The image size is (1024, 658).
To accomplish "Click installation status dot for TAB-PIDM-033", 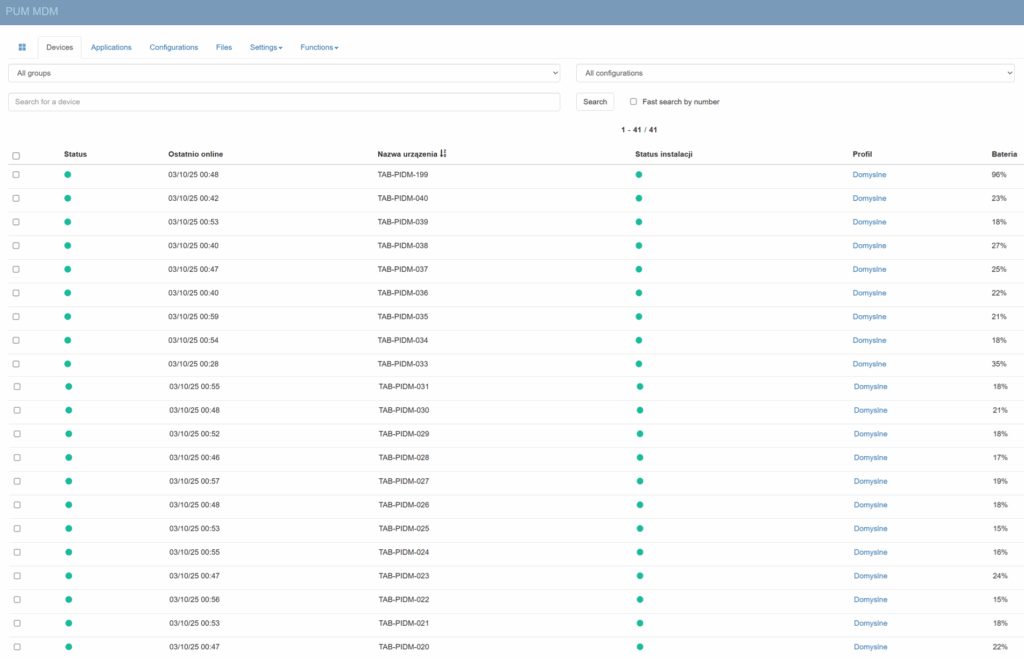I will [x=639, y=364].
